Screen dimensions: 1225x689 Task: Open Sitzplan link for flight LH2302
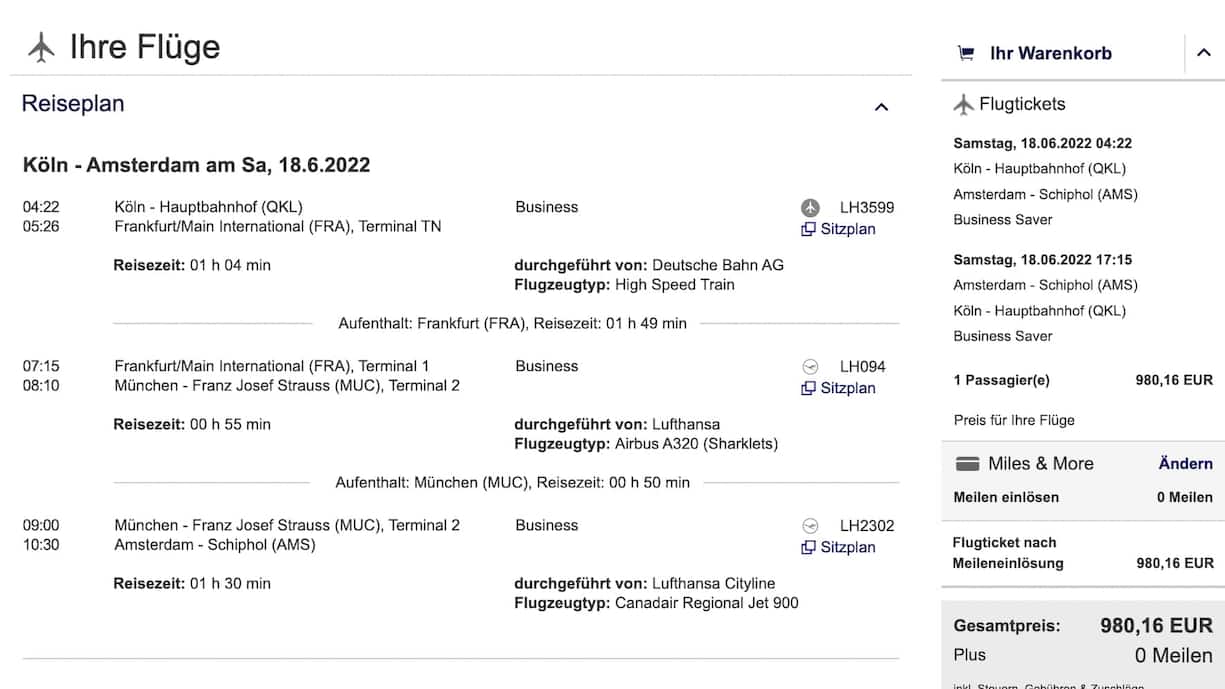click(847, 547)
